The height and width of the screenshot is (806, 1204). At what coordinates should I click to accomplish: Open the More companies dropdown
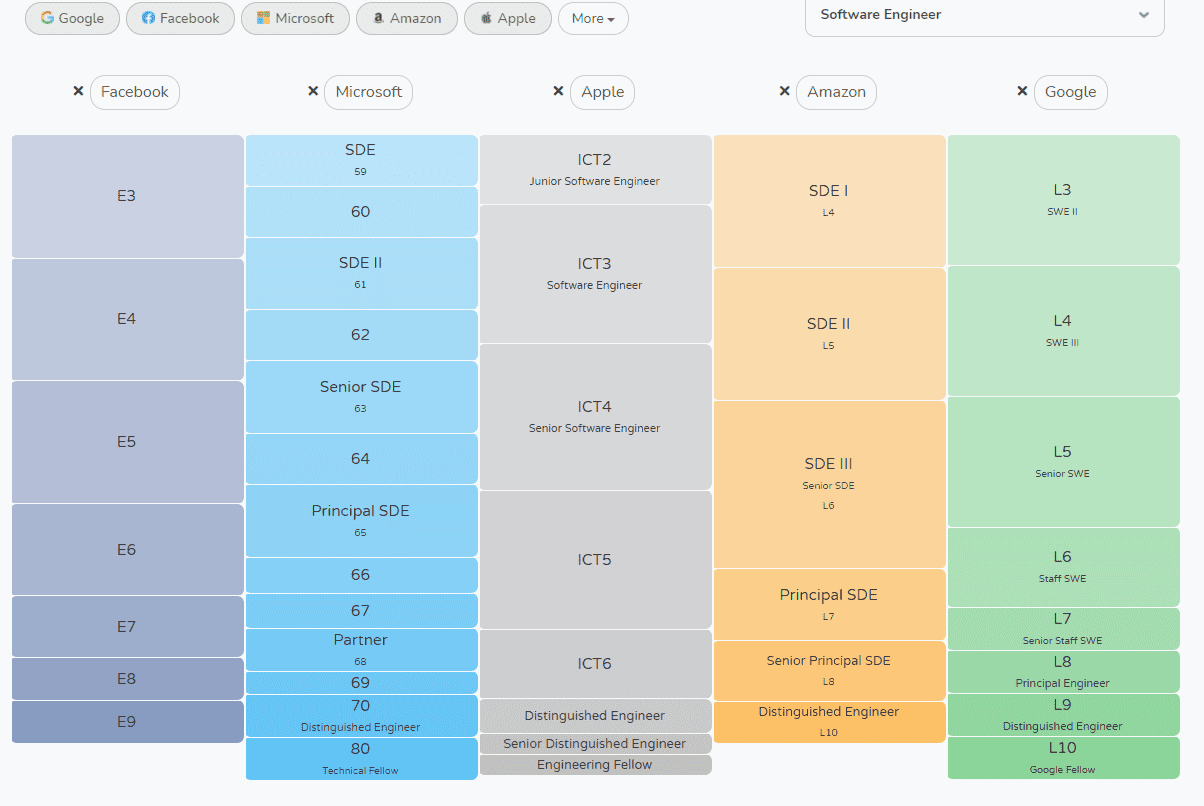(593, 18)
